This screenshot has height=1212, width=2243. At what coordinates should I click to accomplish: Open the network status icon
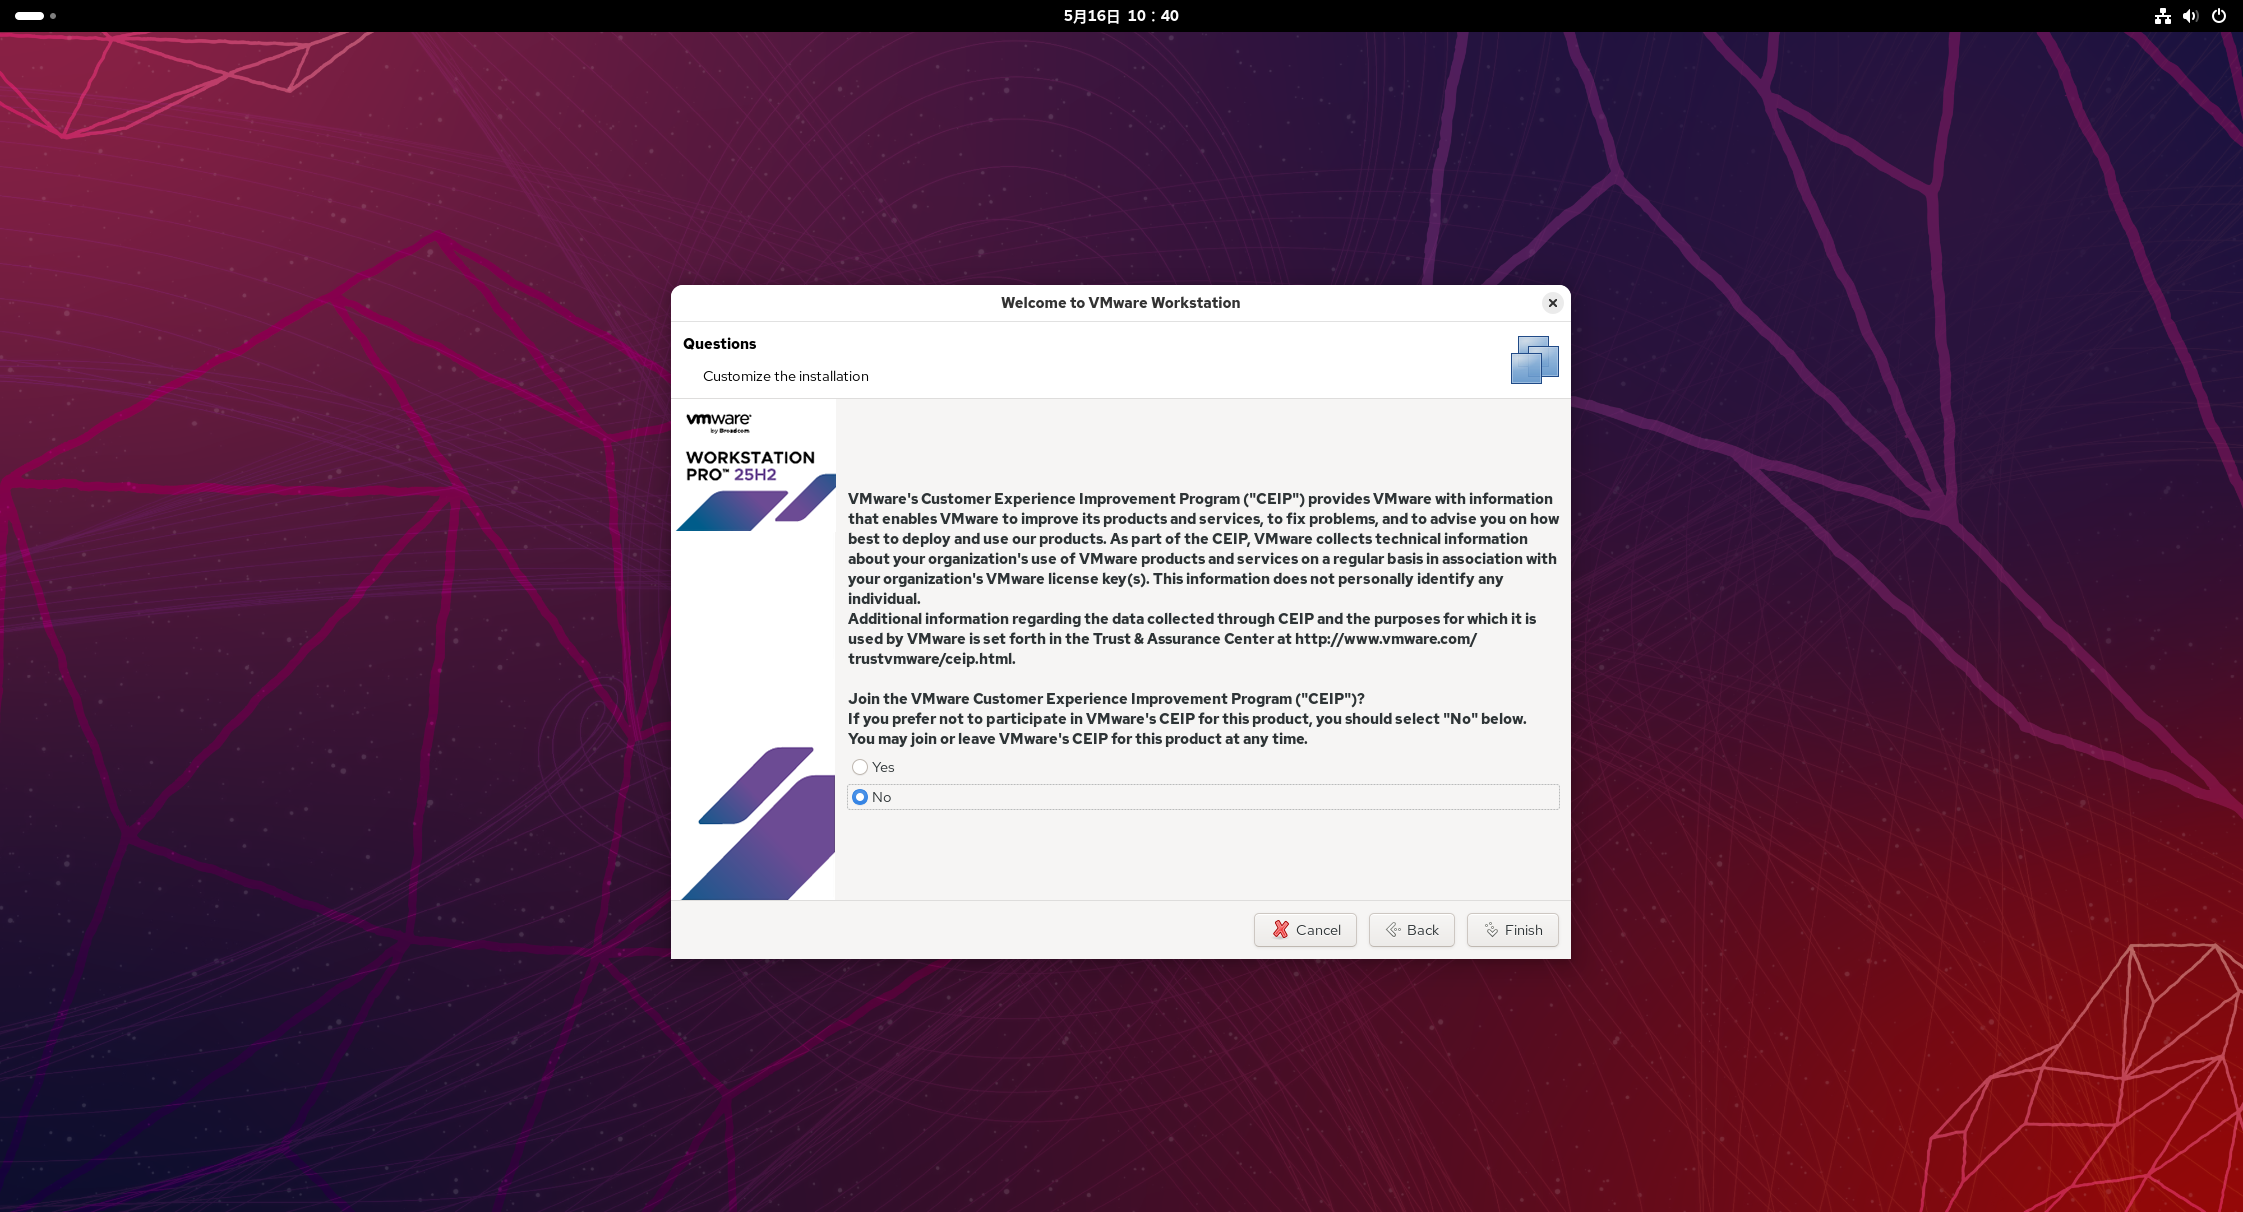(x=2162, y=16)
